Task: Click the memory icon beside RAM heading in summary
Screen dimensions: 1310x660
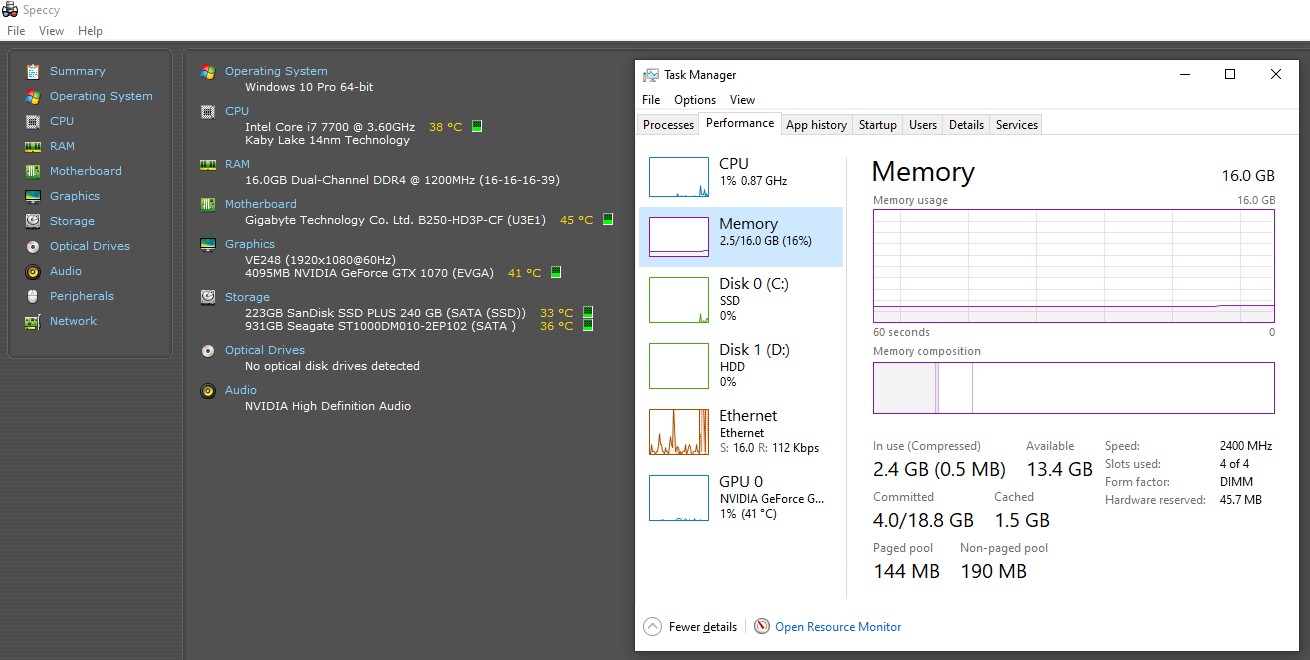Action: coord(208,164)
